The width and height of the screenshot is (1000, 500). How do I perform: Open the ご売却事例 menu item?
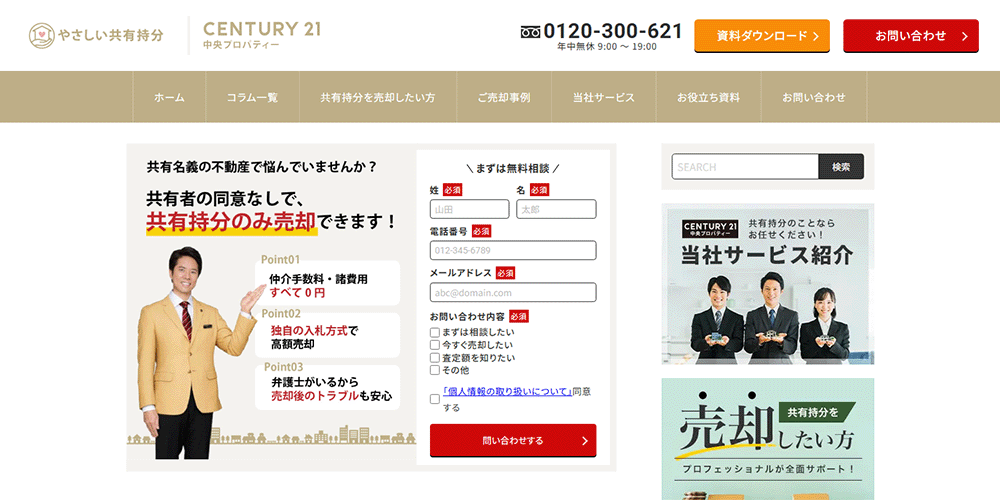pyautogui.click(x=503, y=97)
